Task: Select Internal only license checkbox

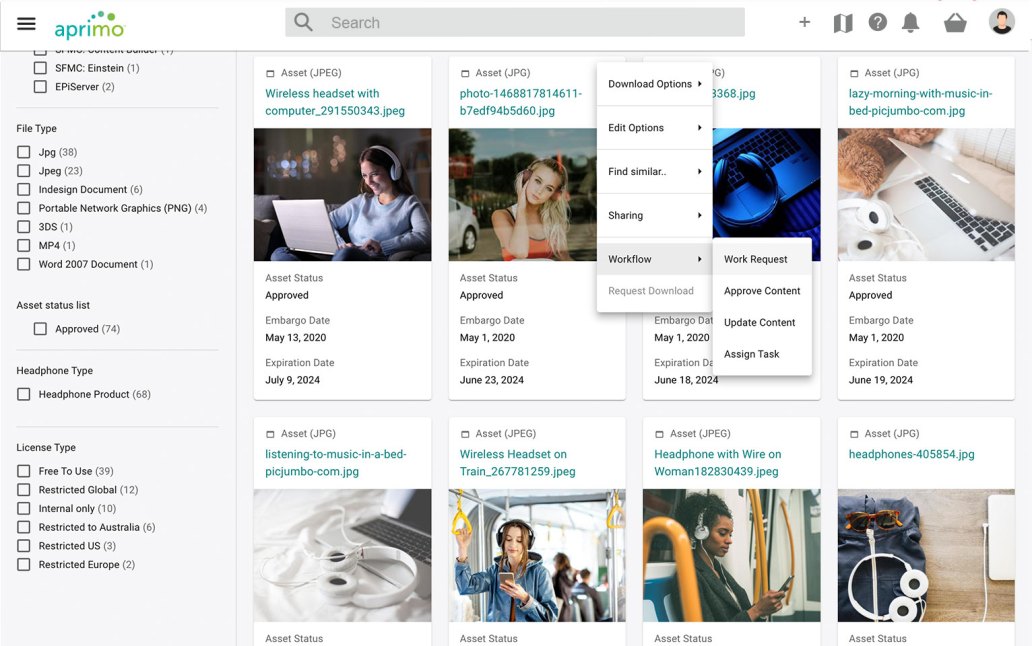Action: pos(24,509)
